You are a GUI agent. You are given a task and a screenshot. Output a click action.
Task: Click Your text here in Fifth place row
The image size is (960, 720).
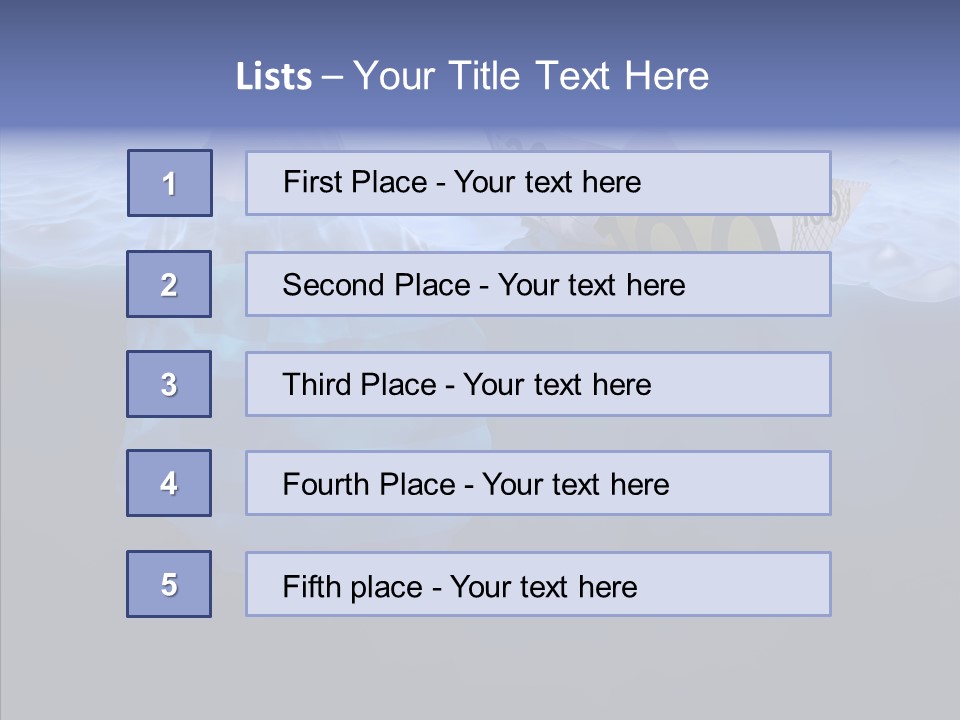point(543,586)
